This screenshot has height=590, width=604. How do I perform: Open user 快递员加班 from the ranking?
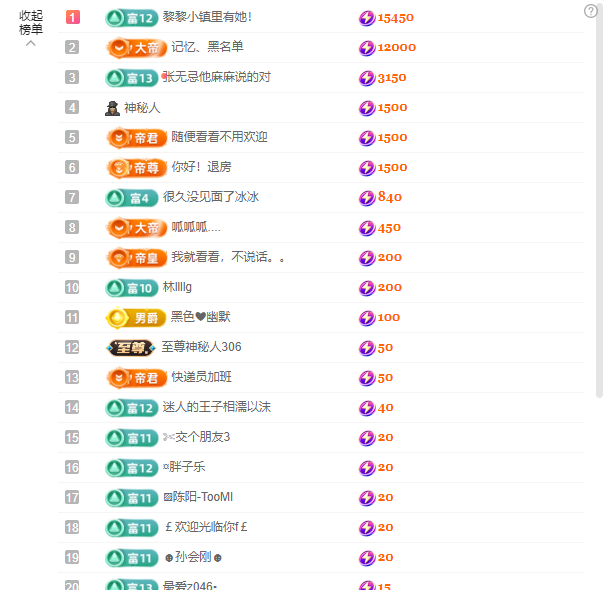[x=207, y=377]
